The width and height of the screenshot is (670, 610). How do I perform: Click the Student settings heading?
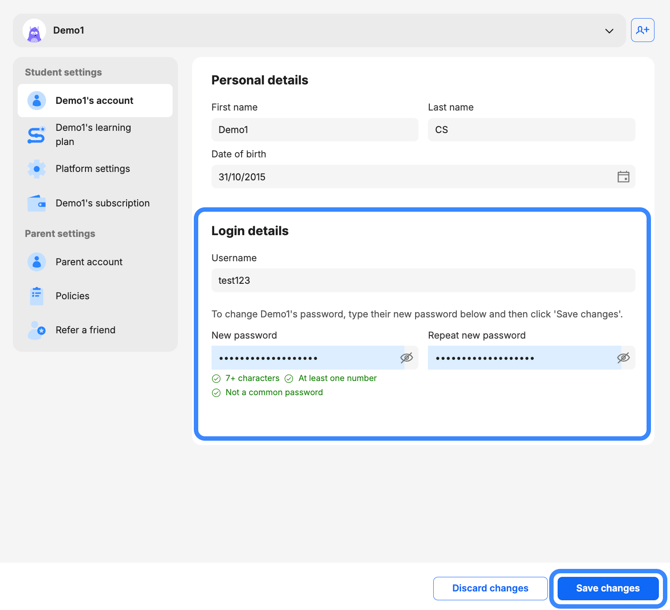[x=63, y=72]
